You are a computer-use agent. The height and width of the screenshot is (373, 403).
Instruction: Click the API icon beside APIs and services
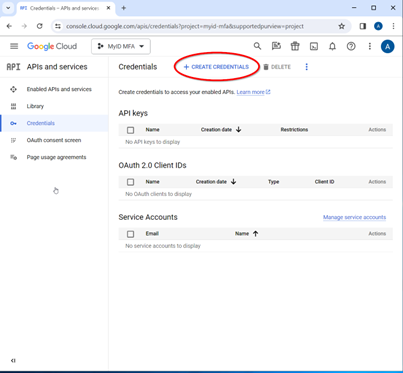pos(13,67)
